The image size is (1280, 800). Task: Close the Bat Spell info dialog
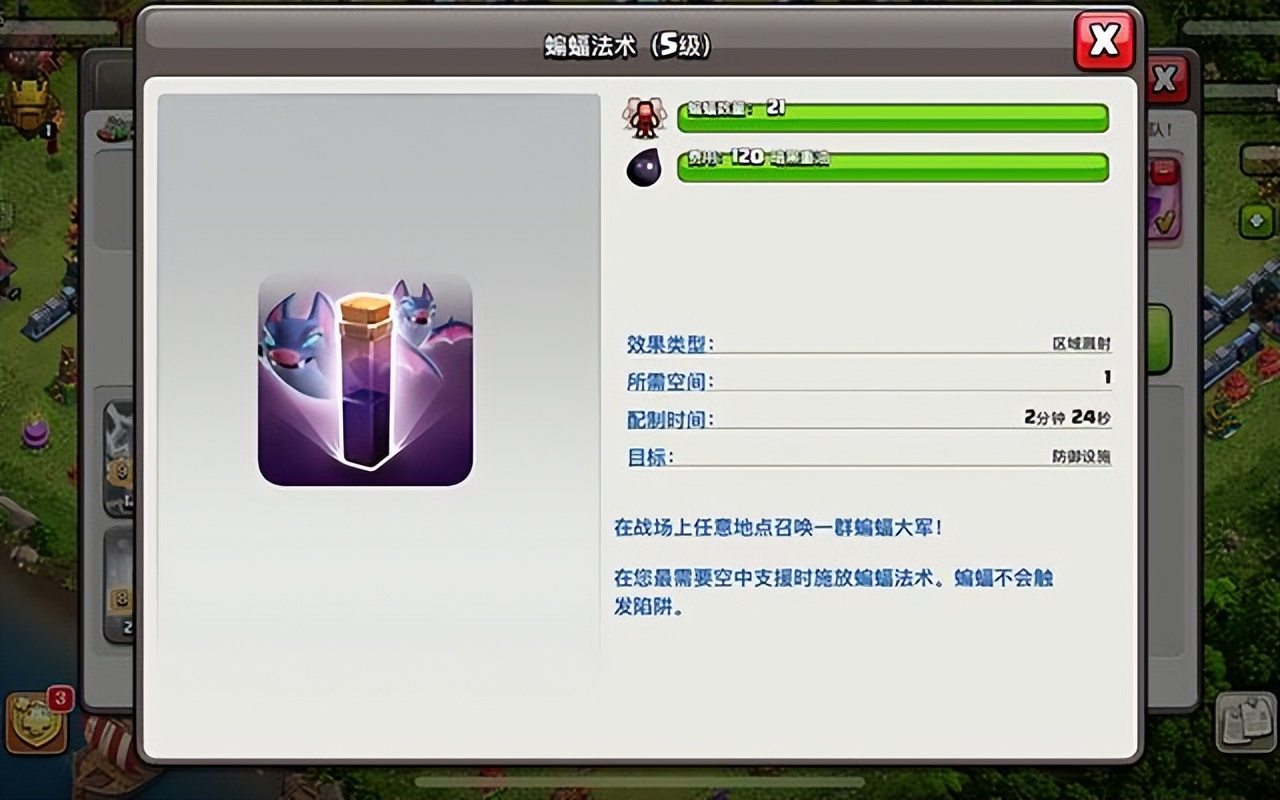(x=1104, y=41)
